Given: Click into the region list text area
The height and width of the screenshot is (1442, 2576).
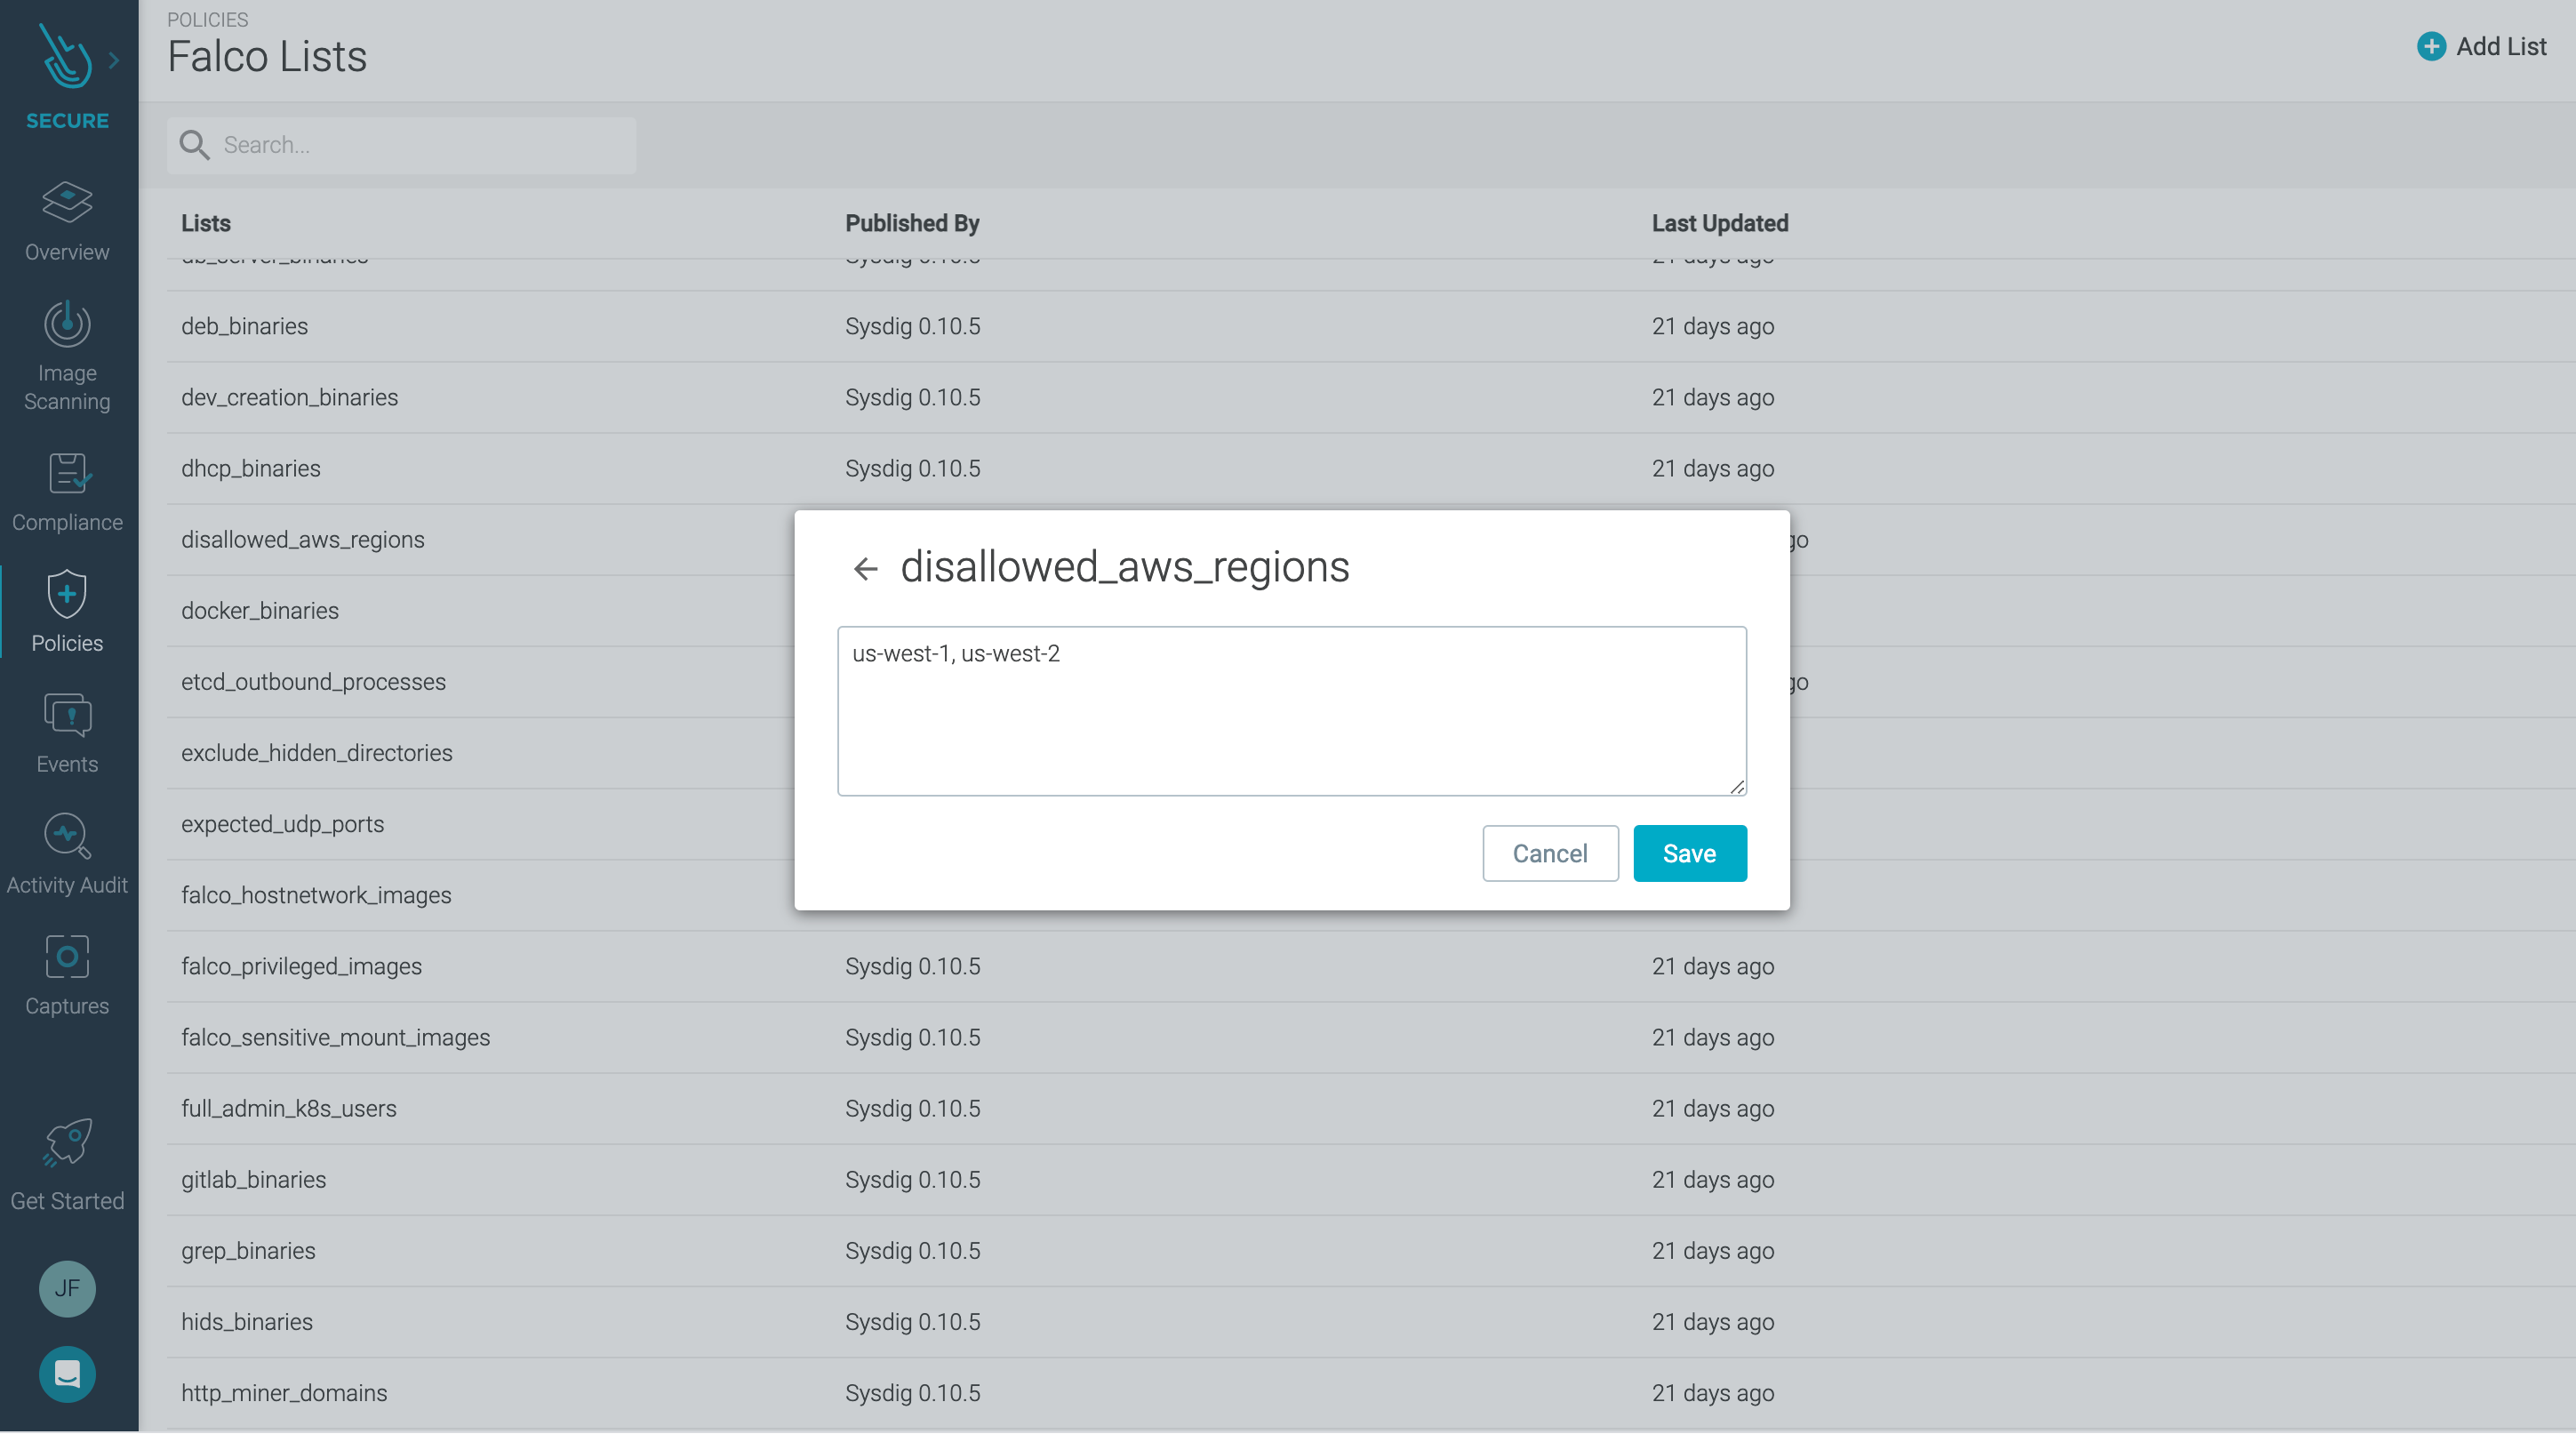Looking at the screenshot, I should point(1292,711).
